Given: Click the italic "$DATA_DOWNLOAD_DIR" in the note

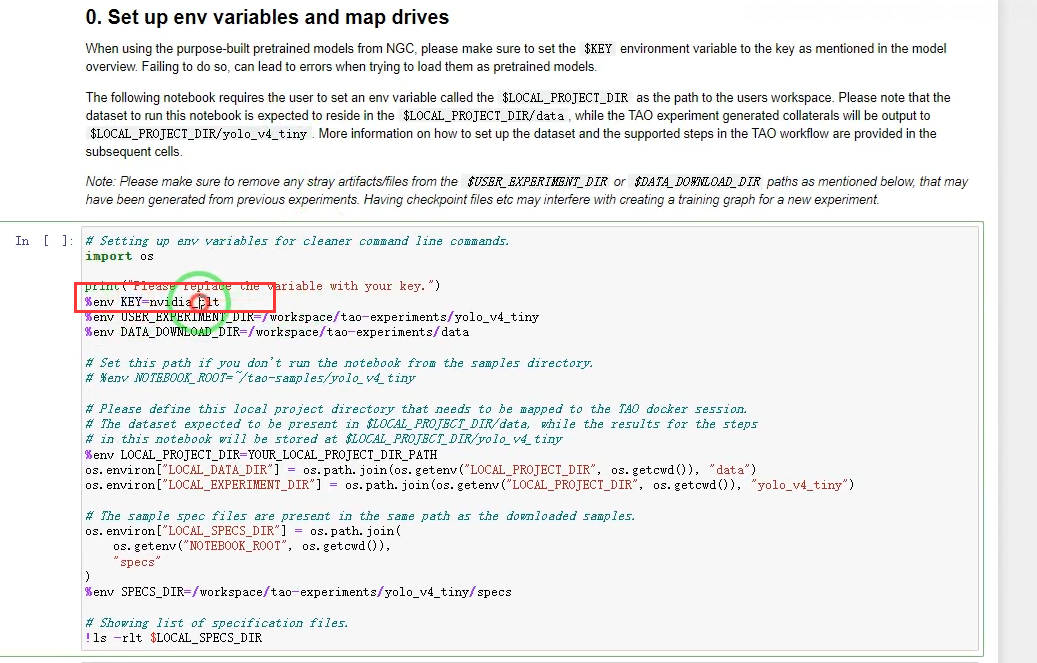Looking at the screenshot, I should point(697,182).
